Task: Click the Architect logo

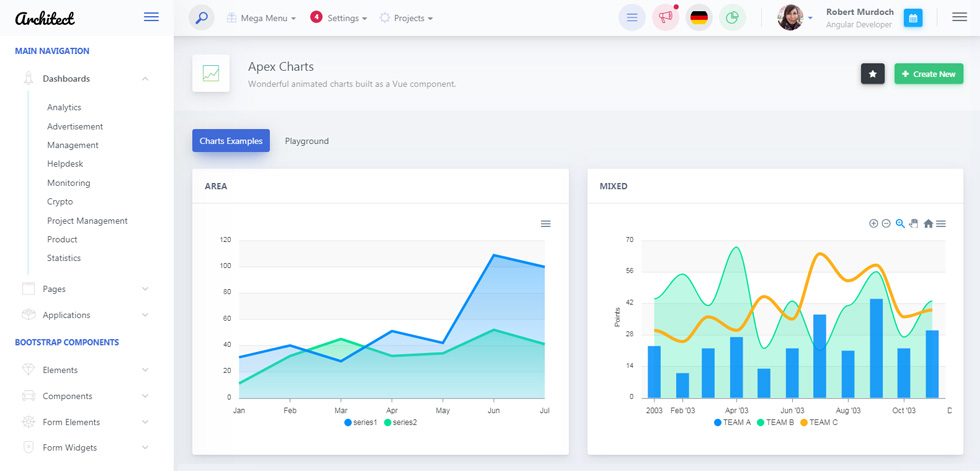Action: point(45,18)
